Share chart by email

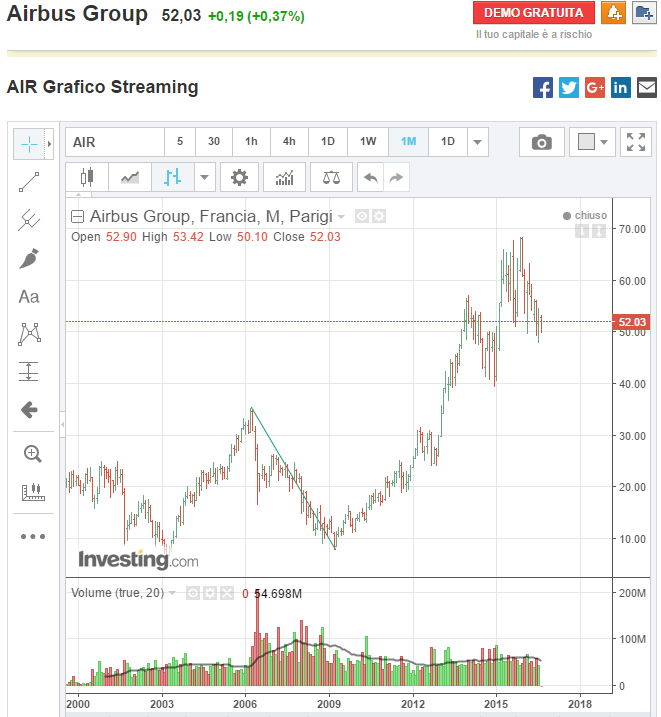[647, 87]
